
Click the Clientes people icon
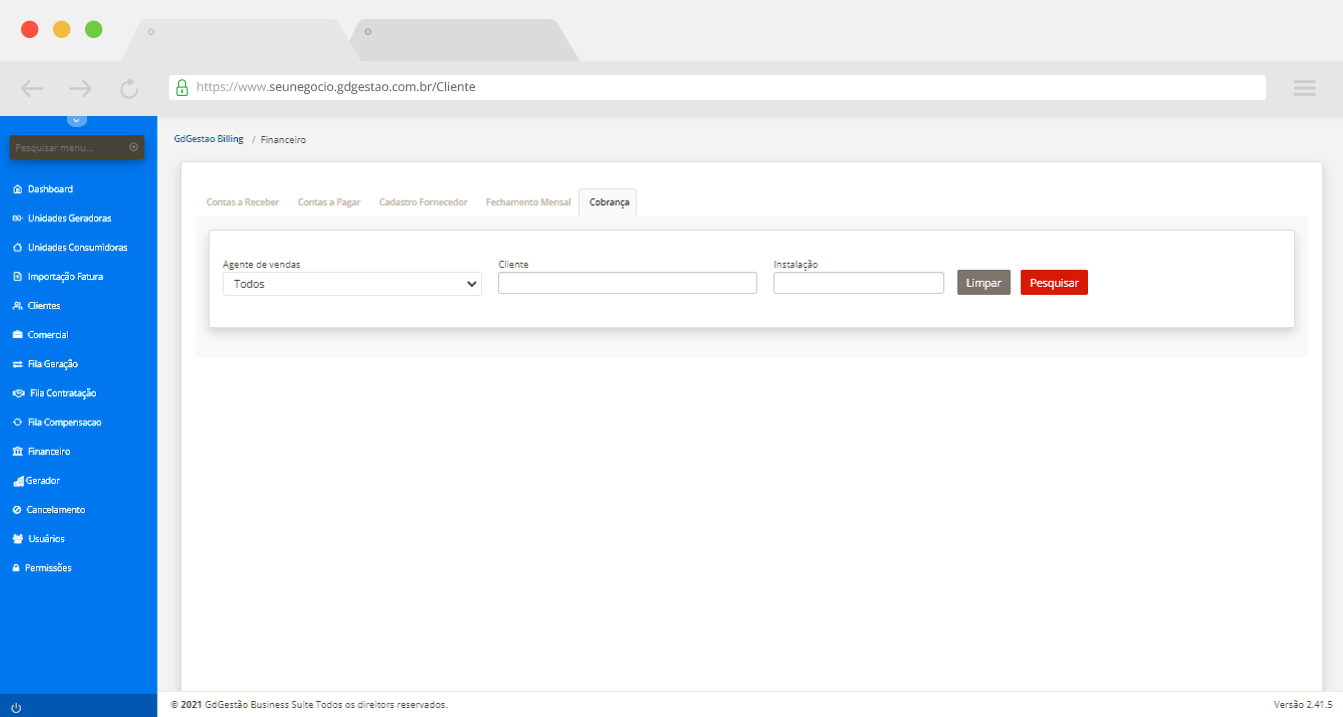17,306
